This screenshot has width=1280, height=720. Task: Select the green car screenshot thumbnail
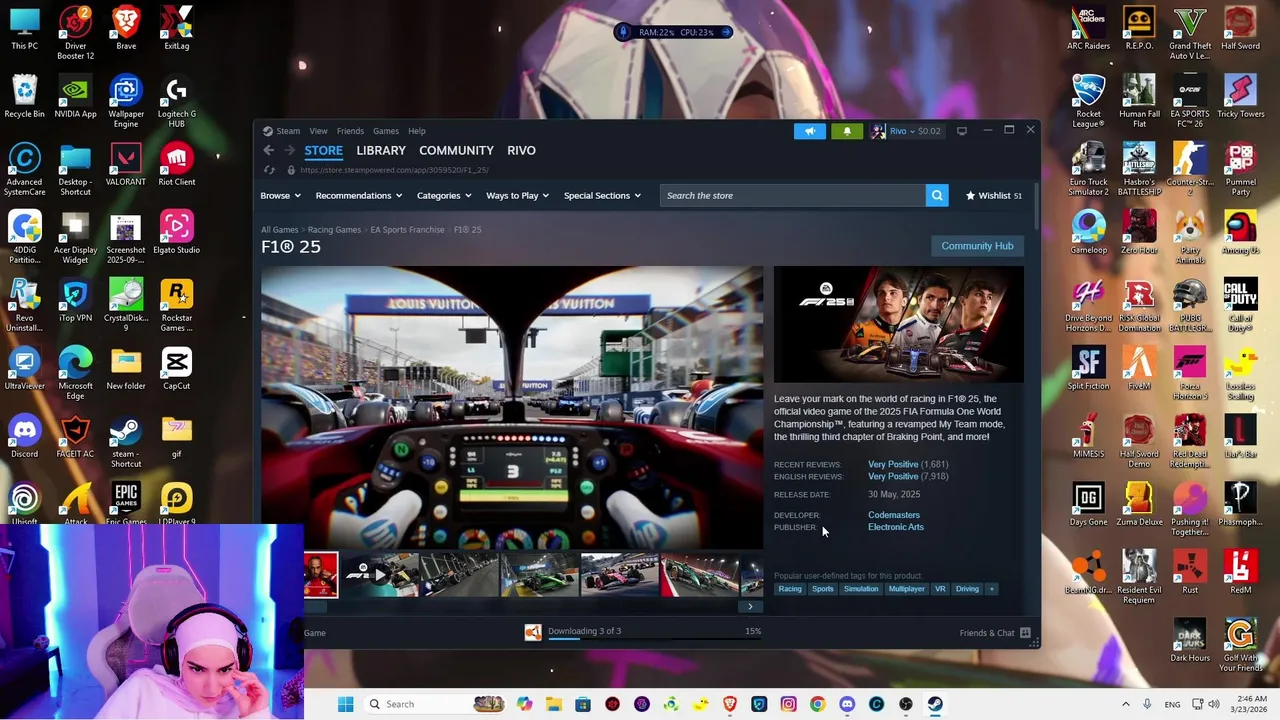point(540,575)
